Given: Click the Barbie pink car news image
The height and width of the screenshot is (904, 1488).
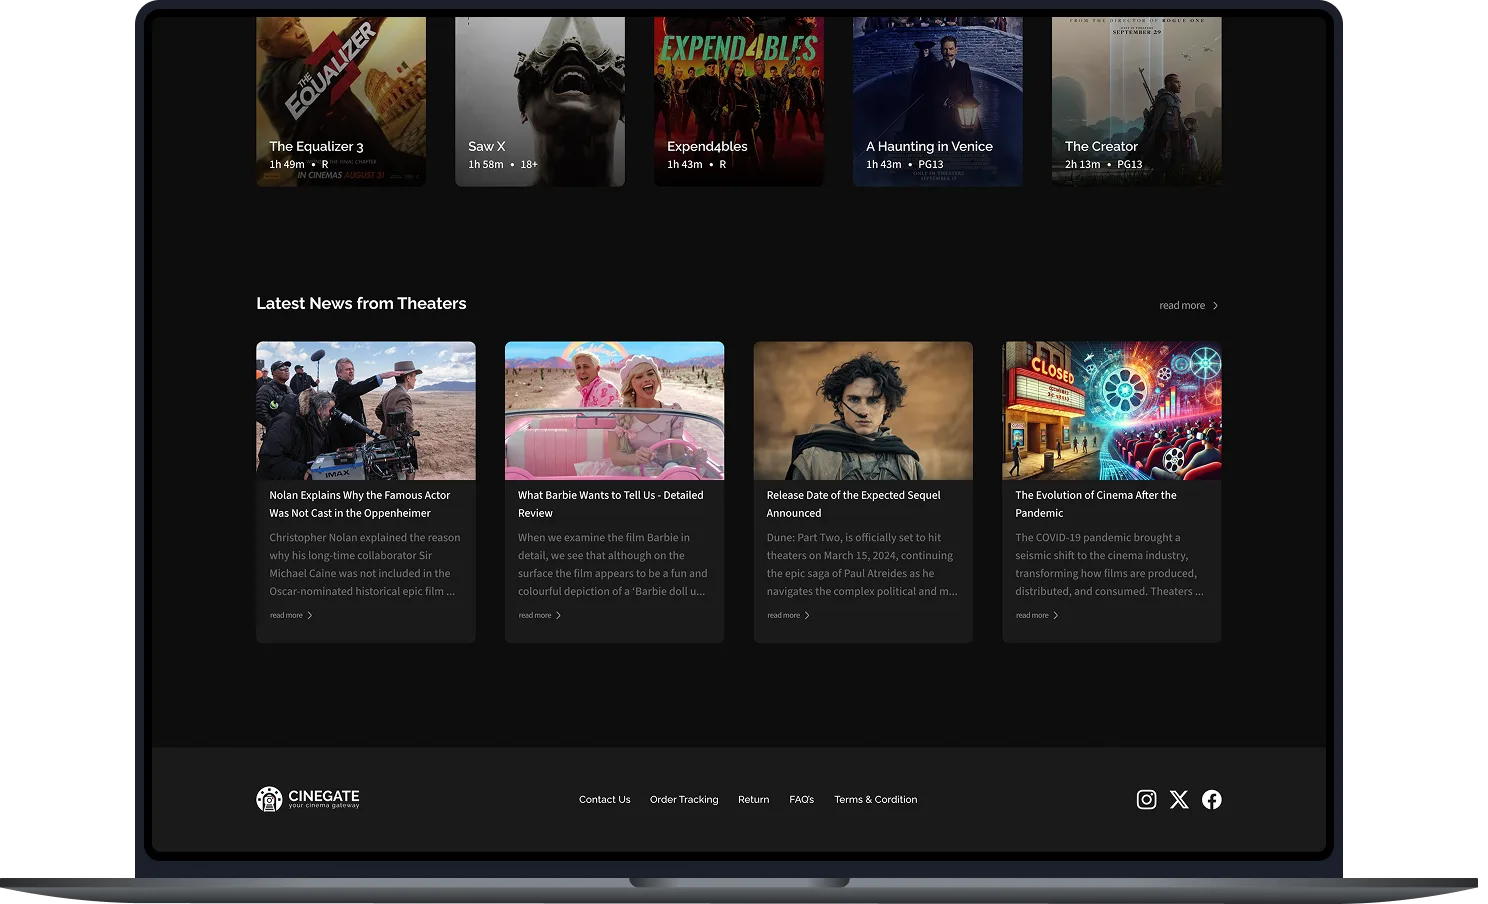Looking at the screenshot, I should point(614,411).
